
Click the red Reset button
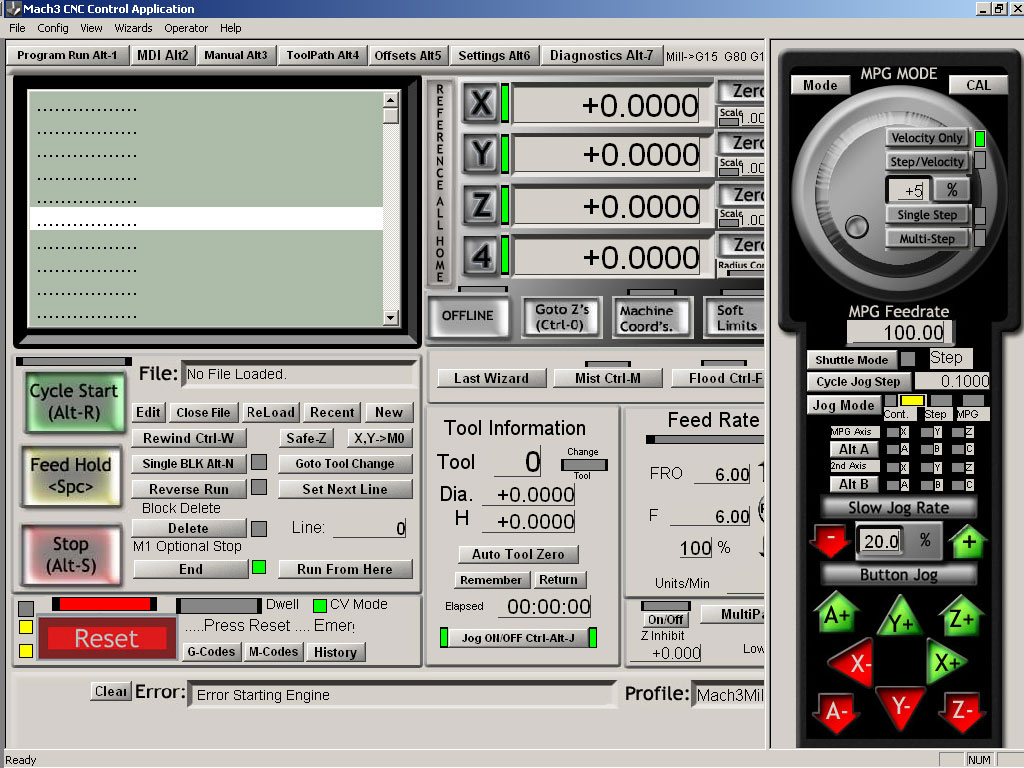(x=106, y=638)
